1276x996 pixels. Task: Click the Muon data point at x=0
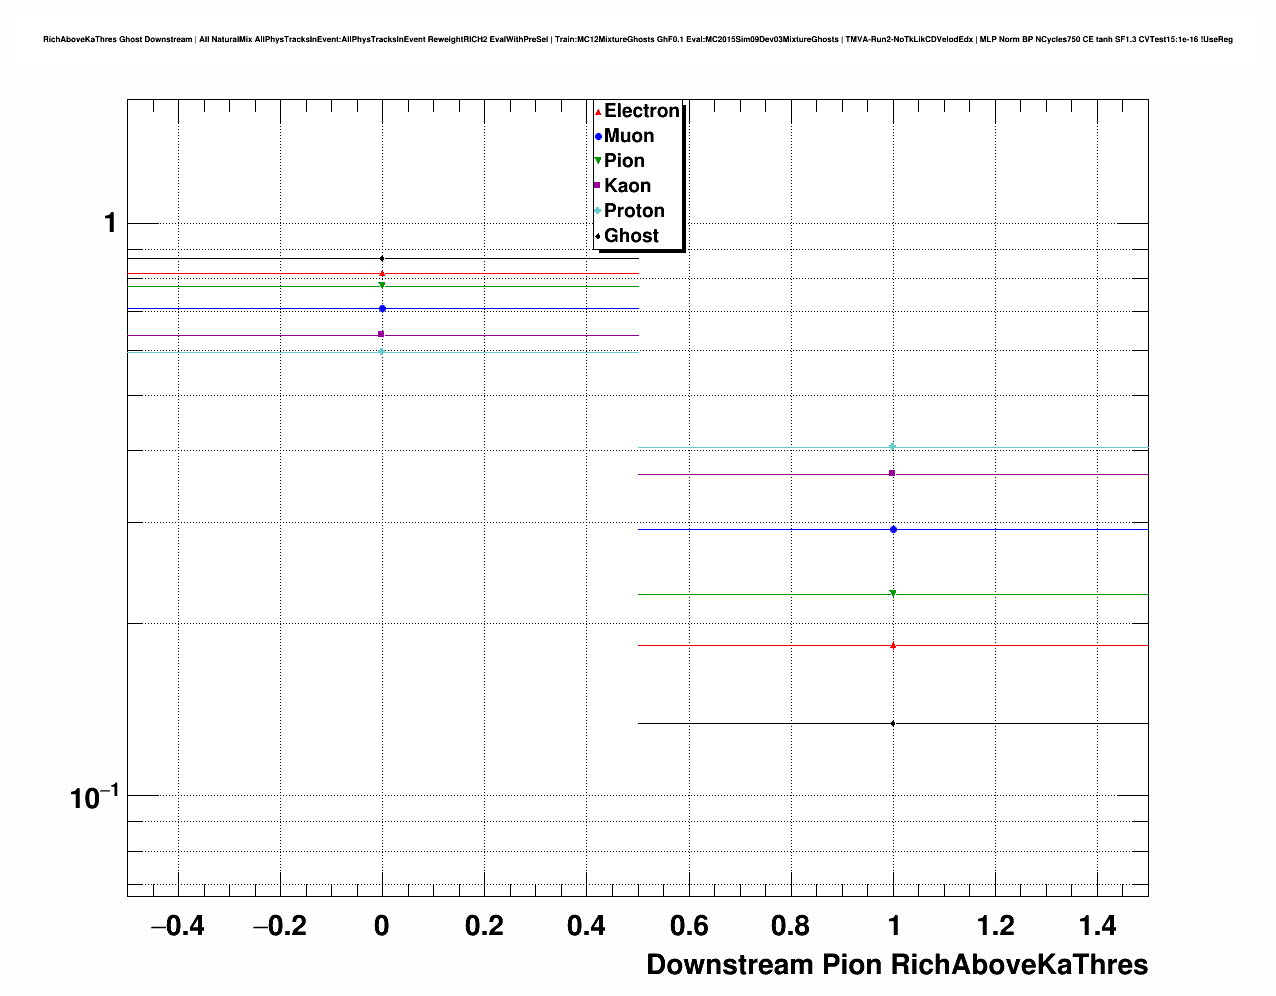pos(382,308)
